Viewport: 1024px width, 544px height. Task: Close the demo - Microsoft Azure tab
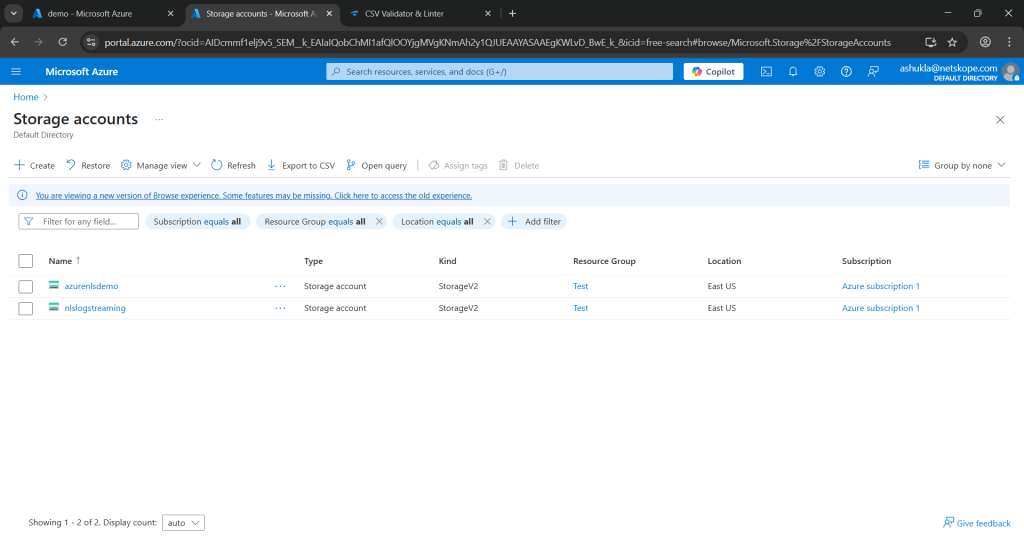point(170,14)
